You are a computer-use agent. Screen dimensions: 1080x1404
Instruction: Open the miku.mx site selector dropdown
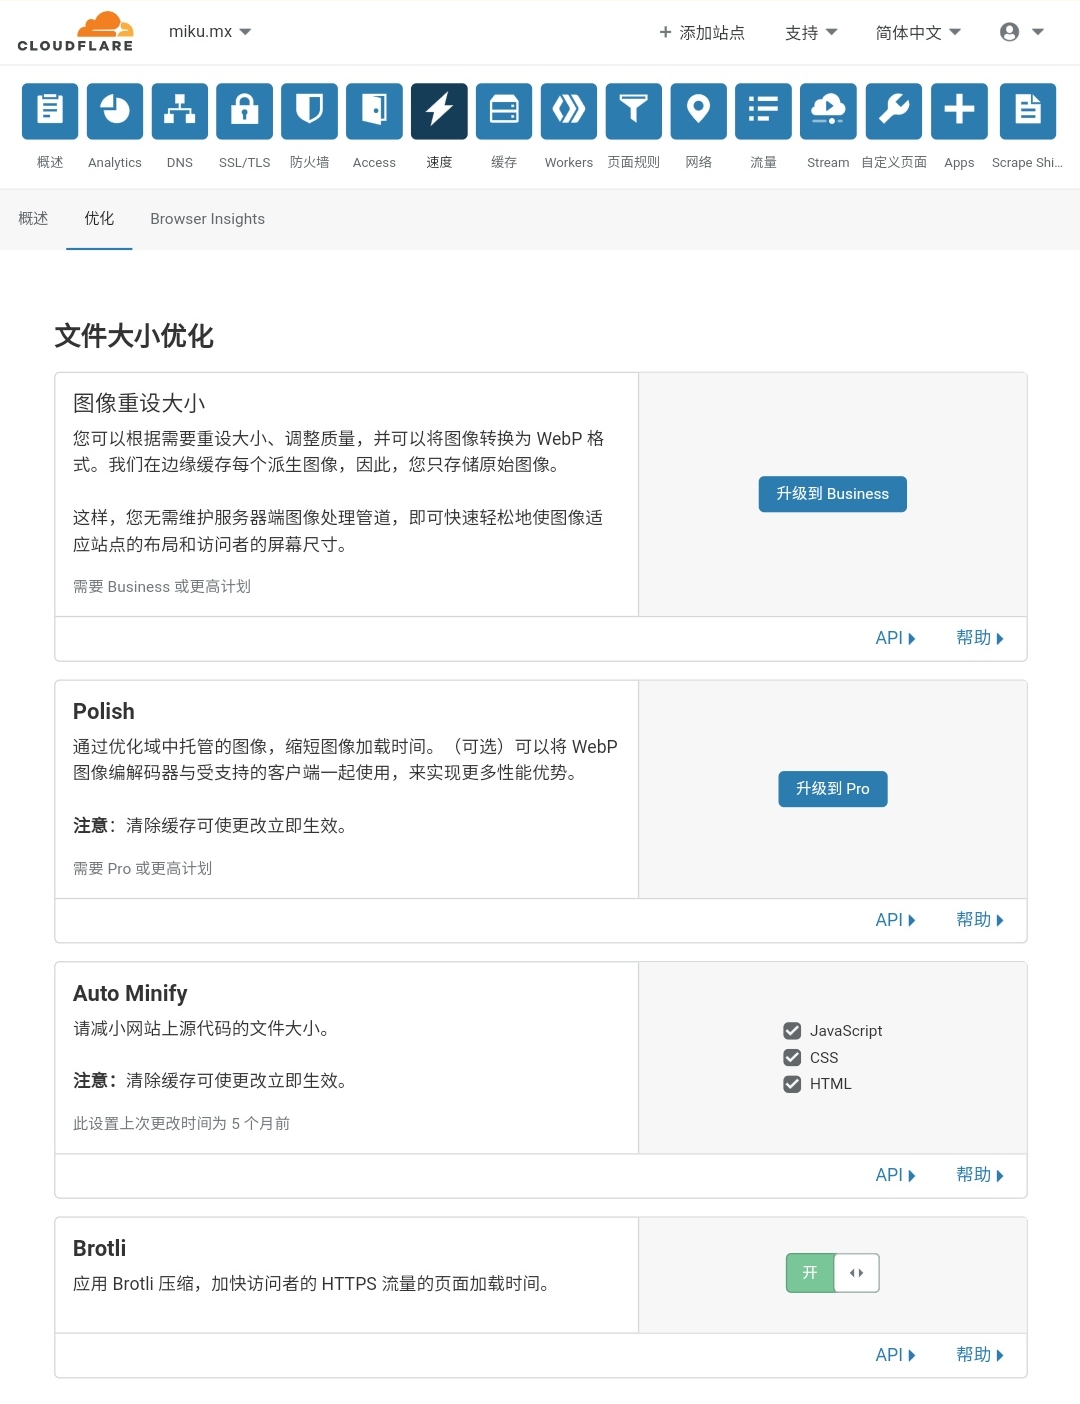[210, 32]
